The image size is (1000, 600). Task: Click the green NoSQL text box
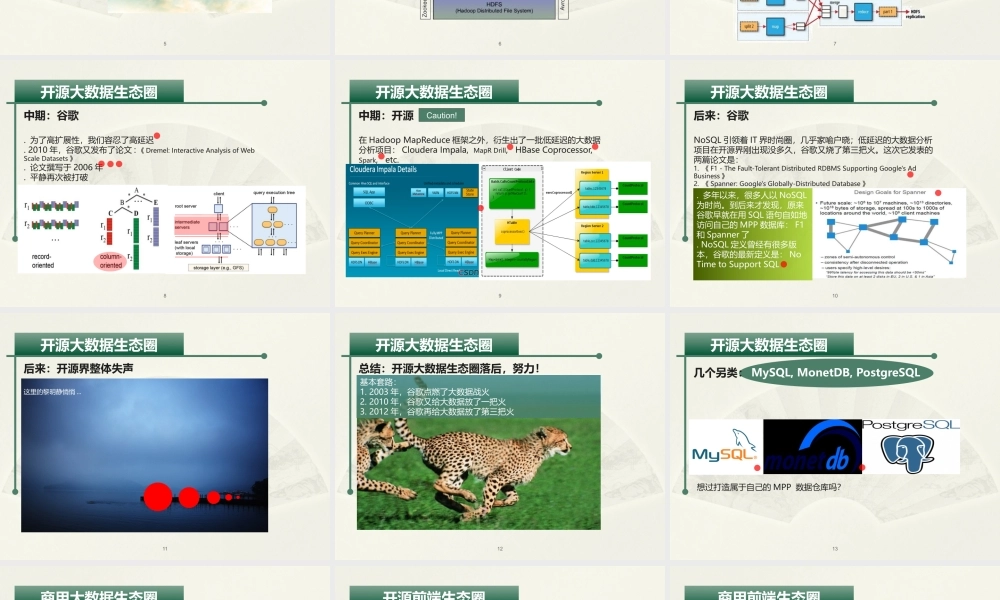coord(753,233)
